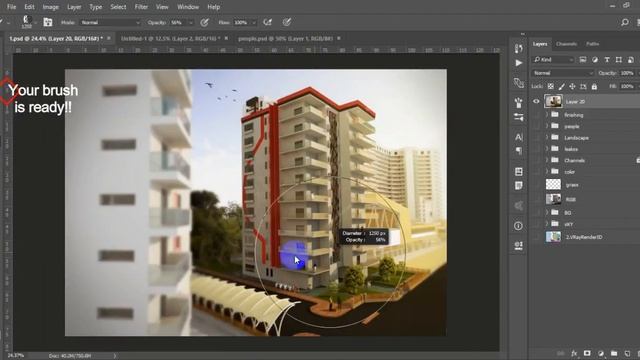This screenshot has width=640, height=360.
Task: Filter layers by pixel type icon
Action: pos(583,60)
